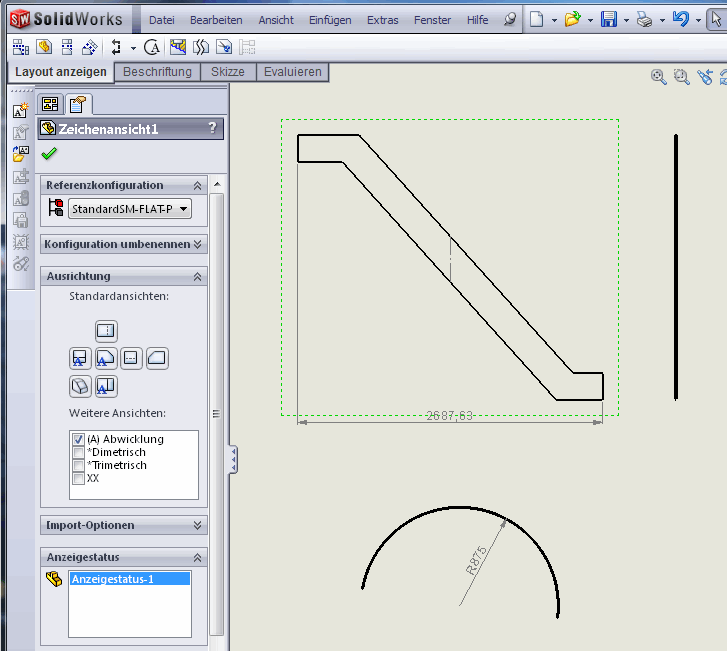This screenshot has width=727, height=651.
Task: Click the Print icon in the toolbar
Action: point(646,19)
